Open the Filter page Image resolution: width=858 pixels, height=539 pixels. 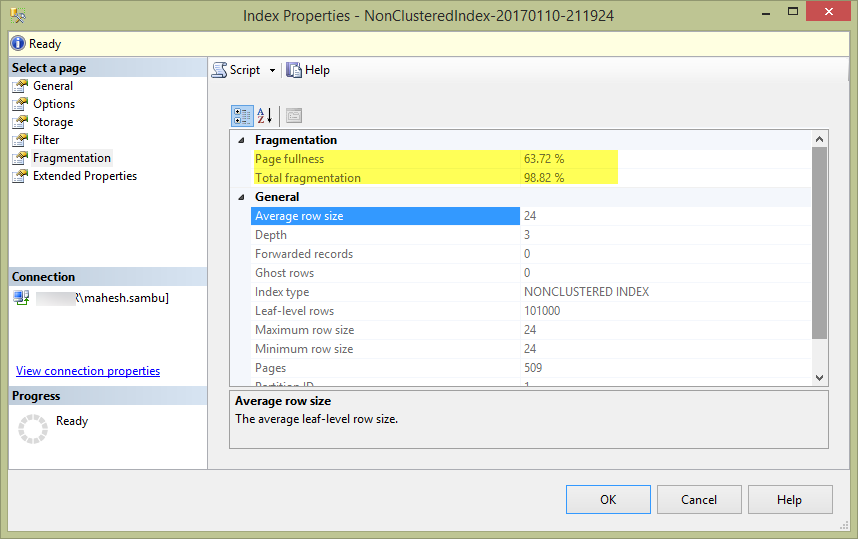click(x=46, y=140)
